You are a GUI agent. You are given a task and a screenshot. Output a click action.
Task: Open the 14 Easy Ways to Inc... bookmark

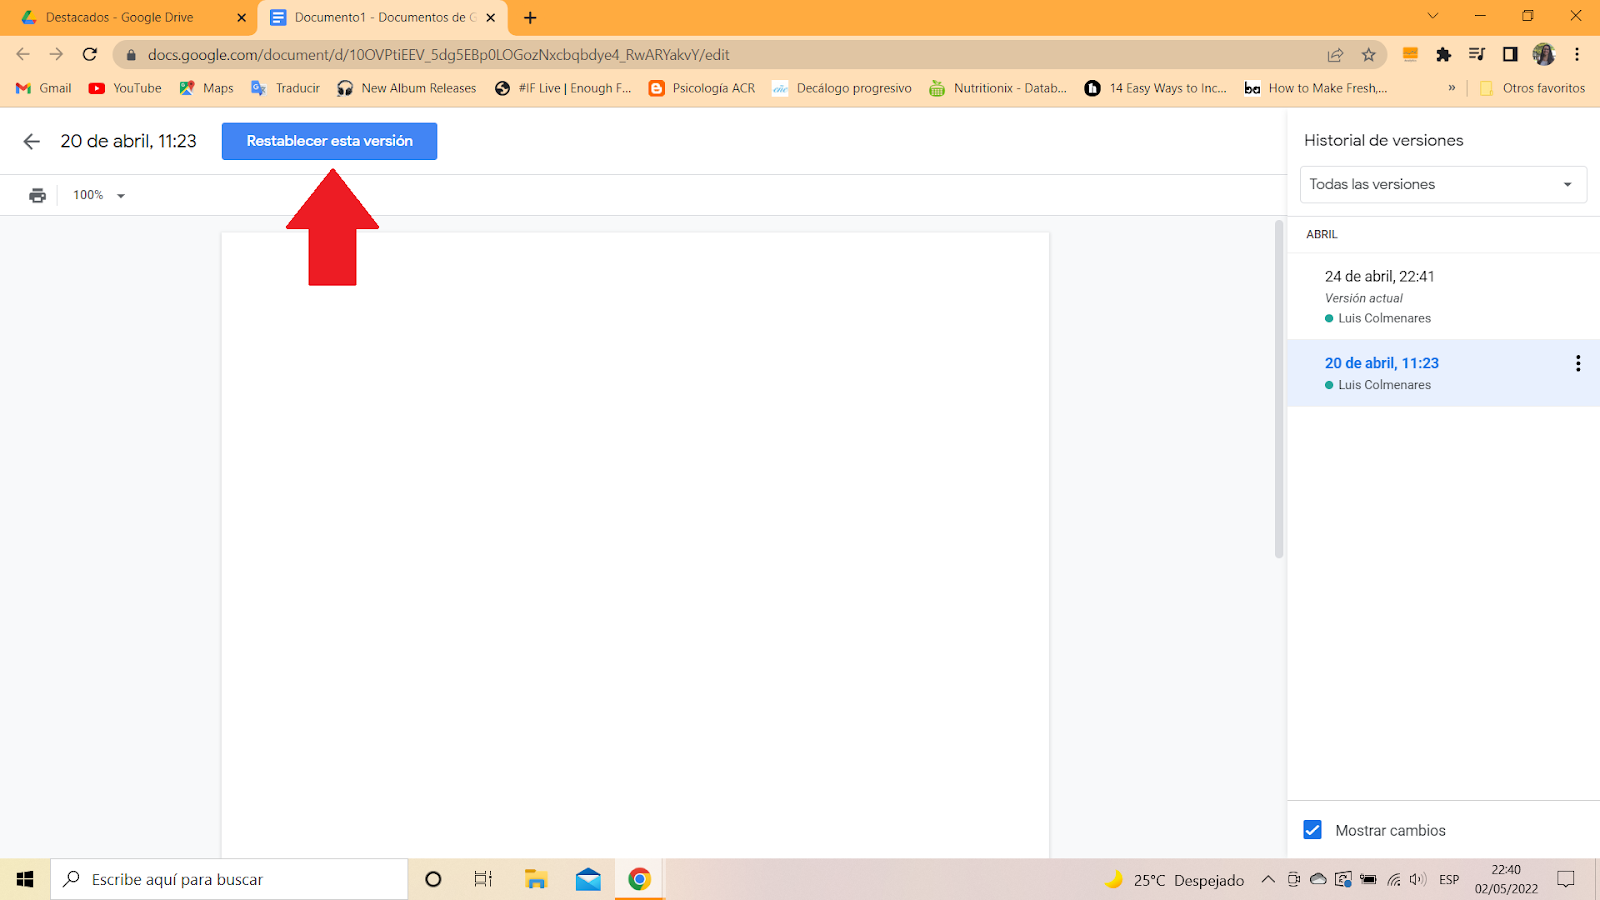(x=1155, y=88)
